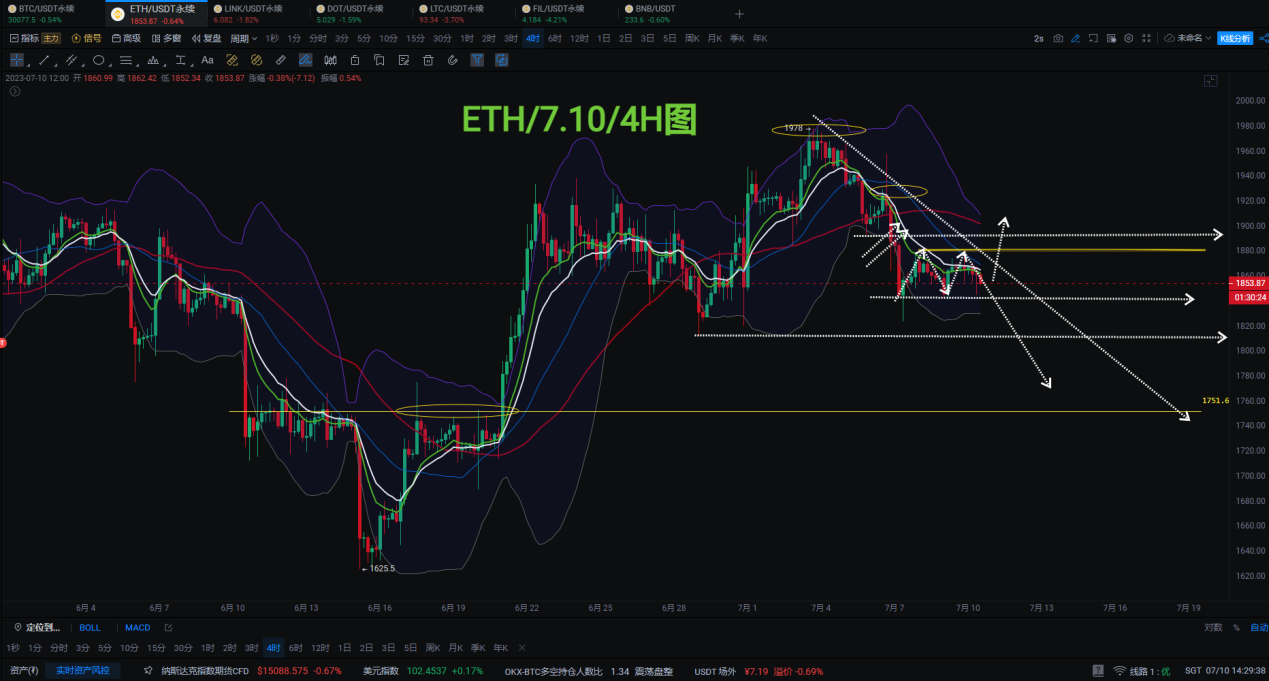Click the 资产 assets label
The image size is (1269, 681).
click(24, 670)
